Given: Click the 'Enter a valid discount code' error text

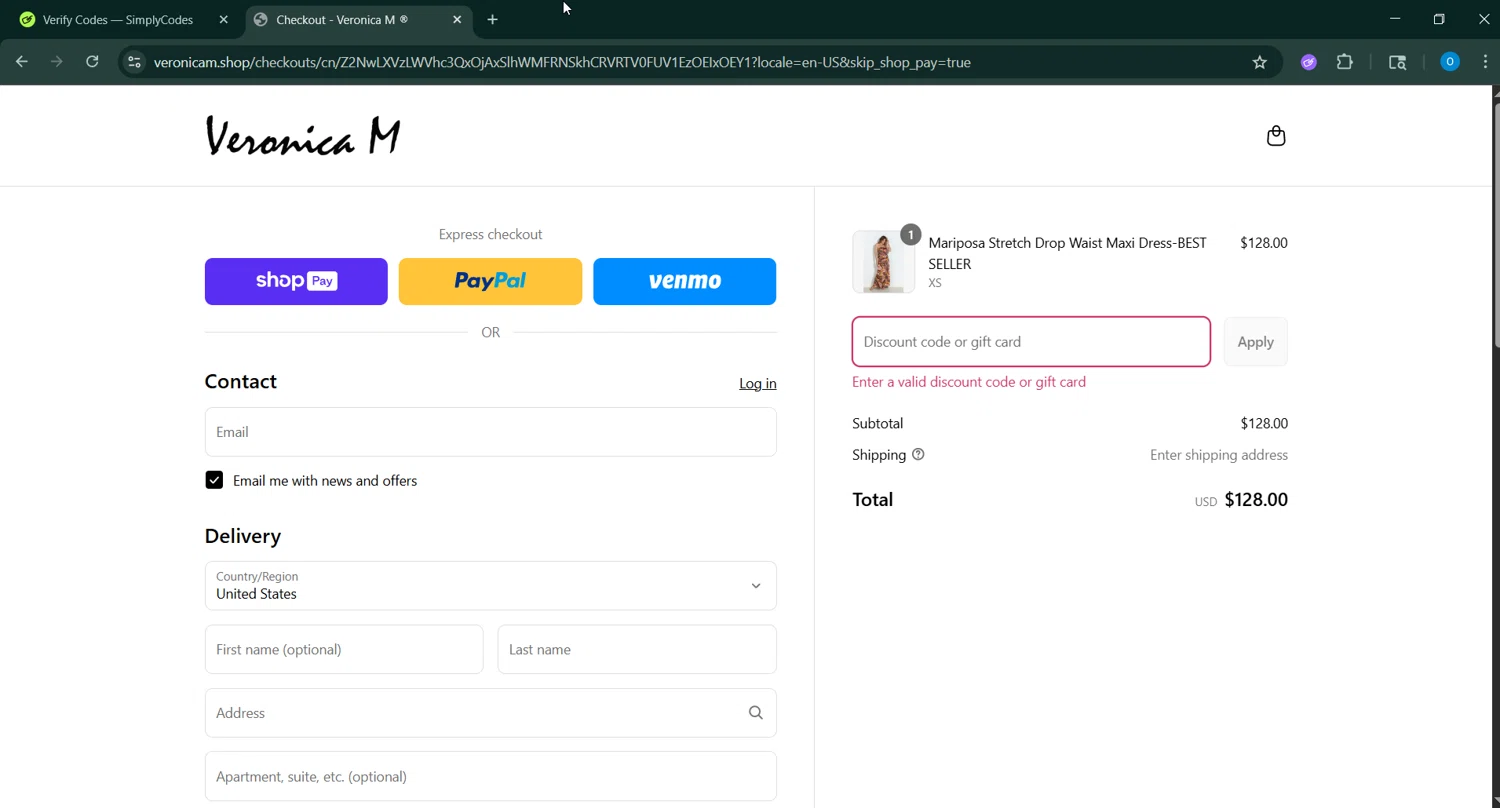Looking at the screenshot, I should [969, 382].
